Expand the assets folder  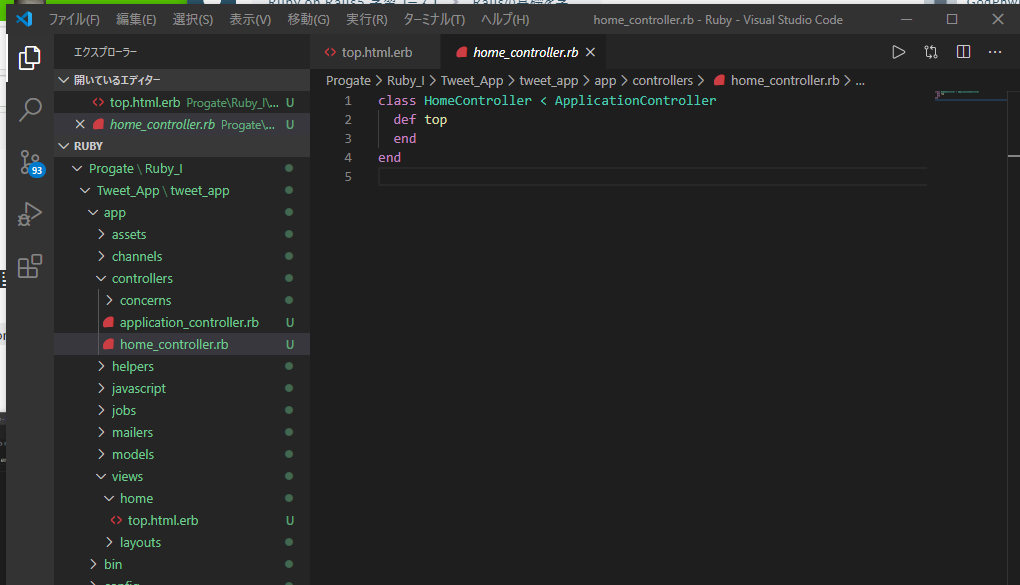tap(128, 235)
